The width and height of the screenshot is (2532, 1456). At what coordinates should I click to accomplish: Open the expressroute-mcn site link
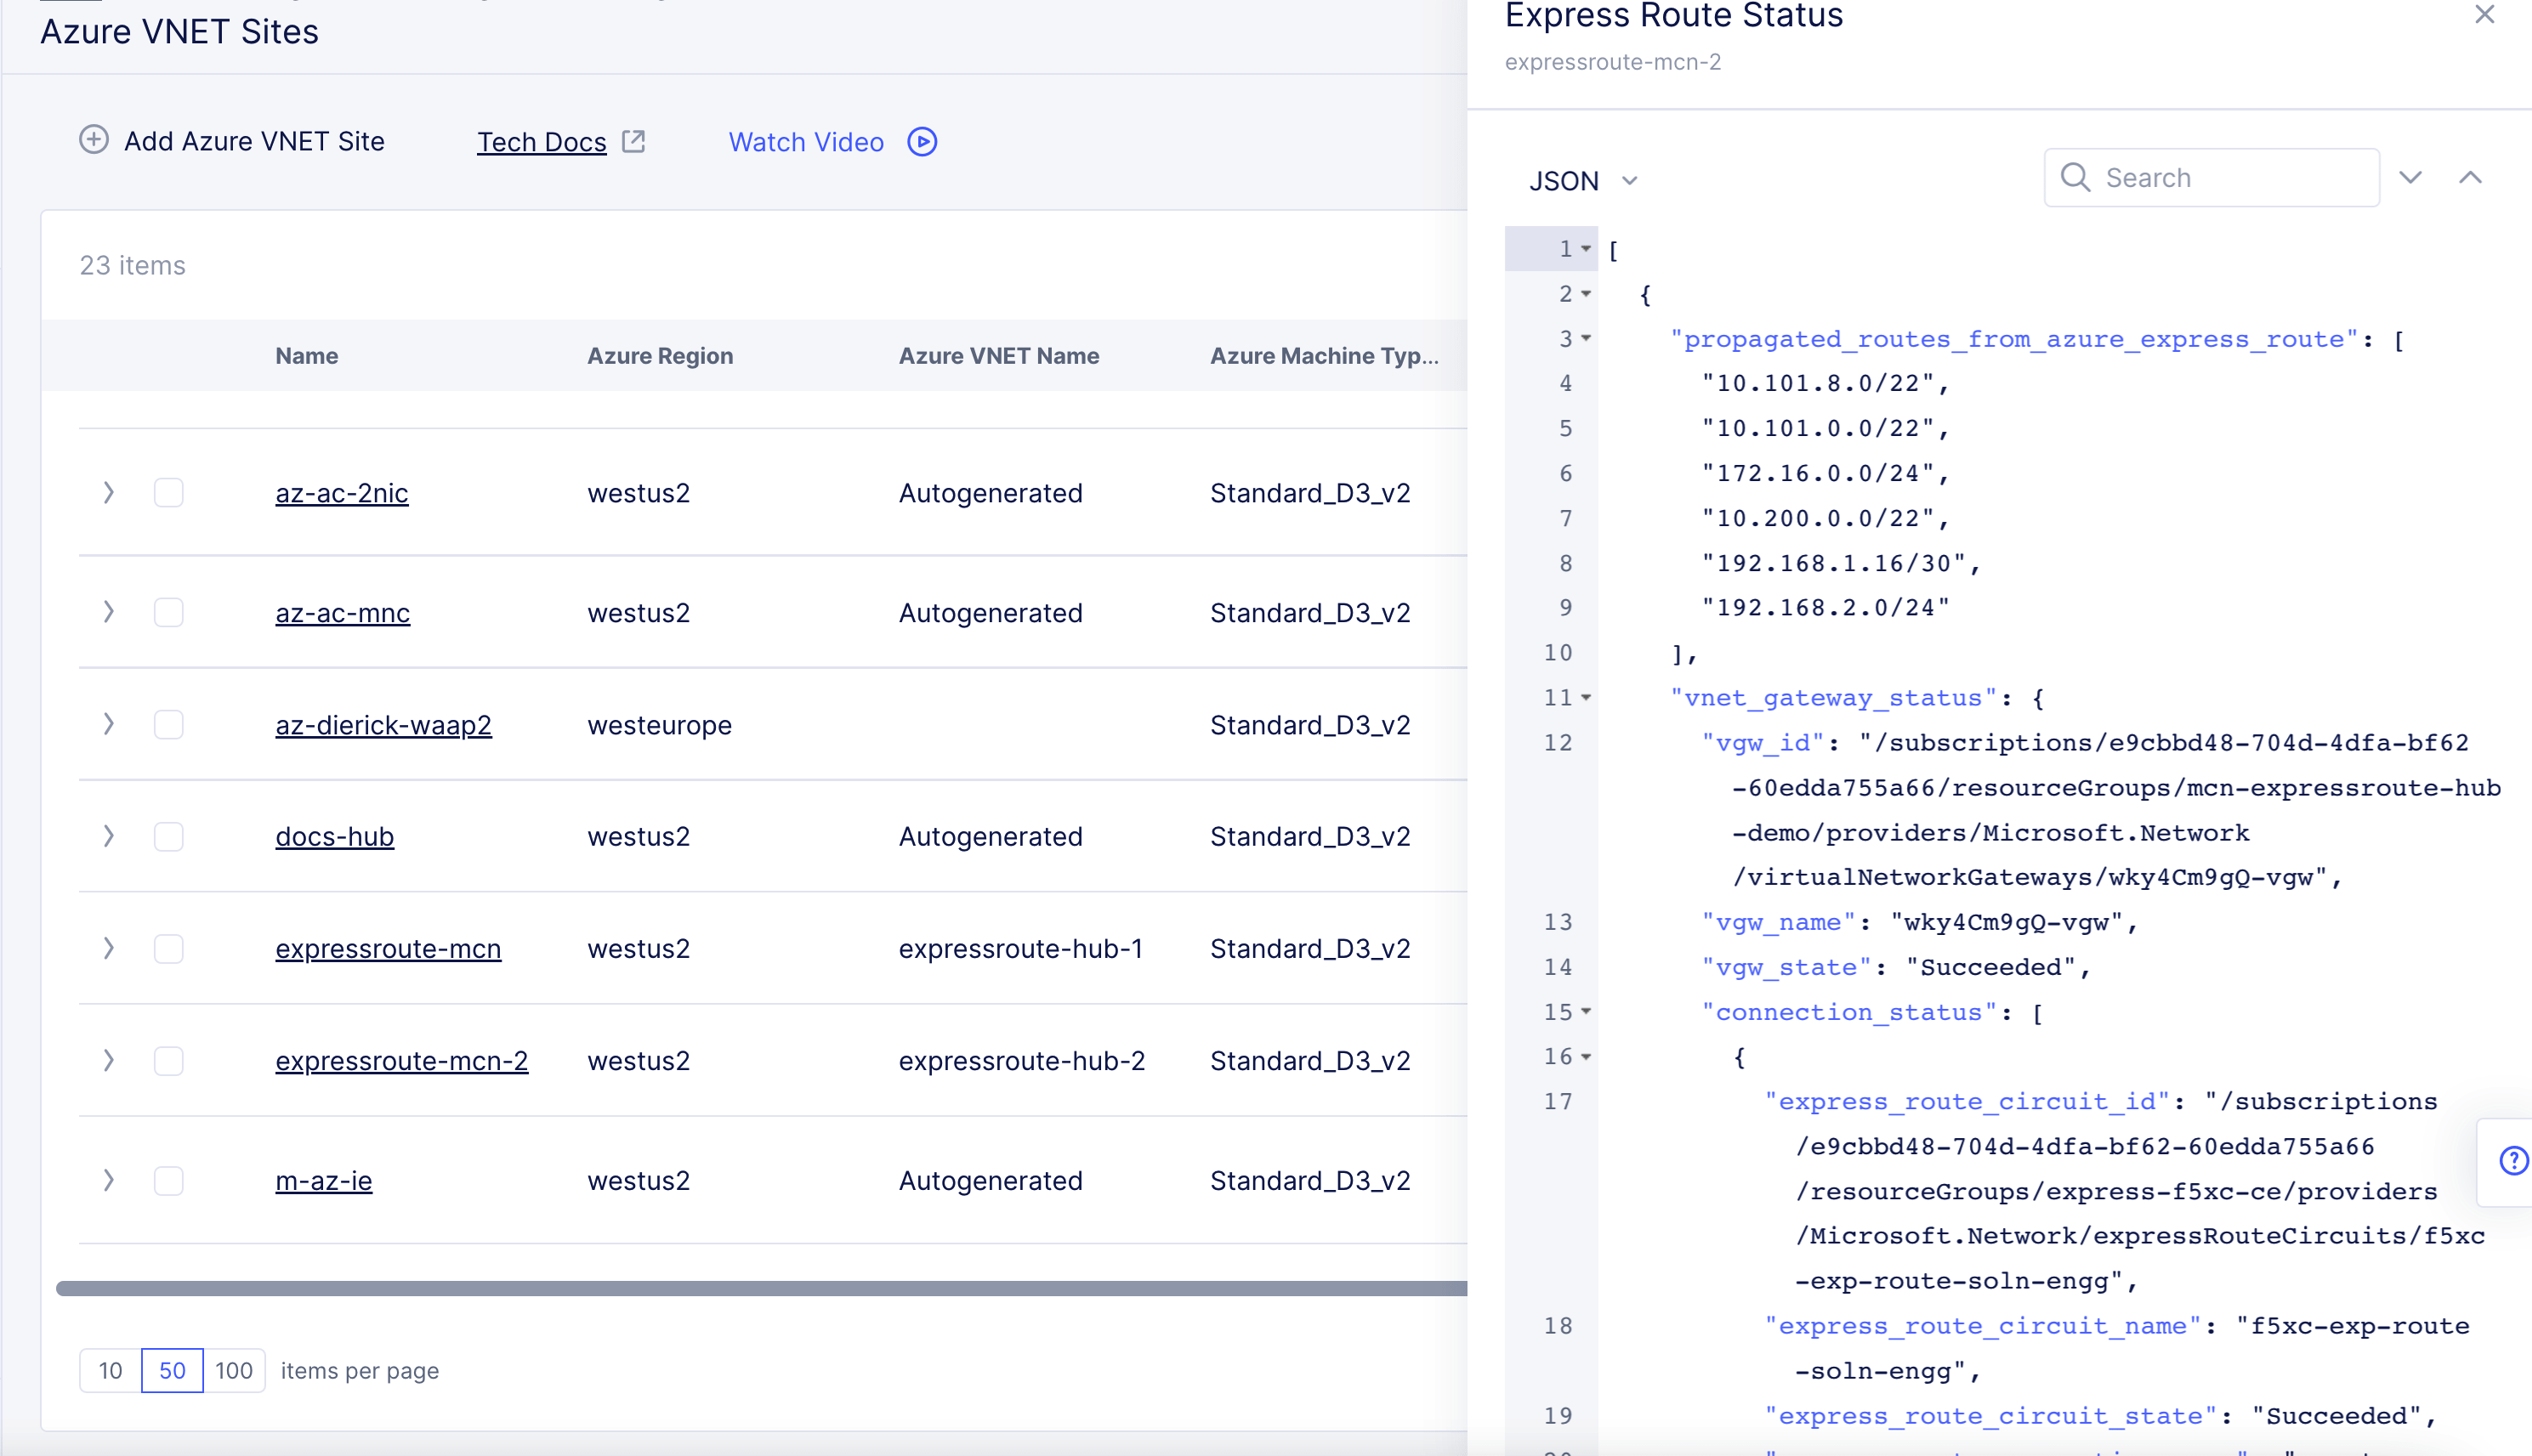pyautogui.click(x=388, y=948)
